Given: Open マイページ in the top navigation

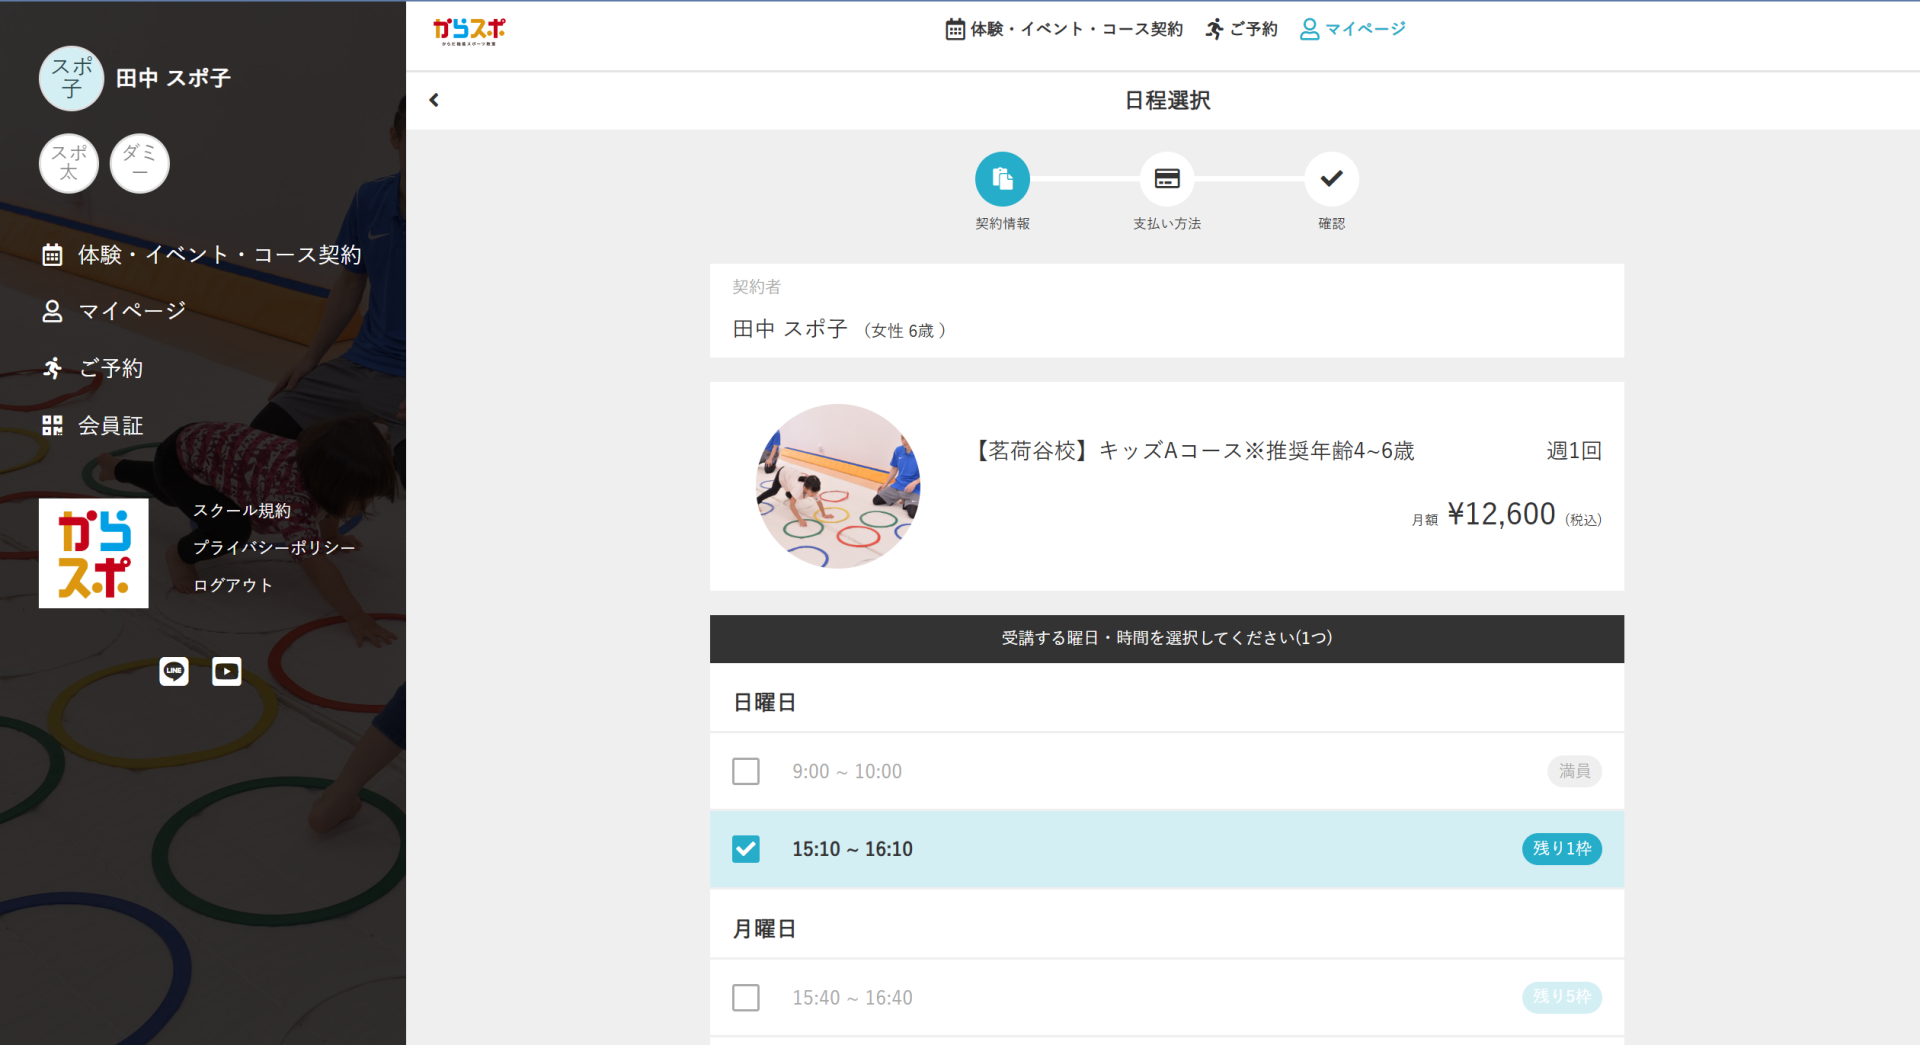Looking at the screenshot, I should pyautogui.click(x=1353, y=29).
